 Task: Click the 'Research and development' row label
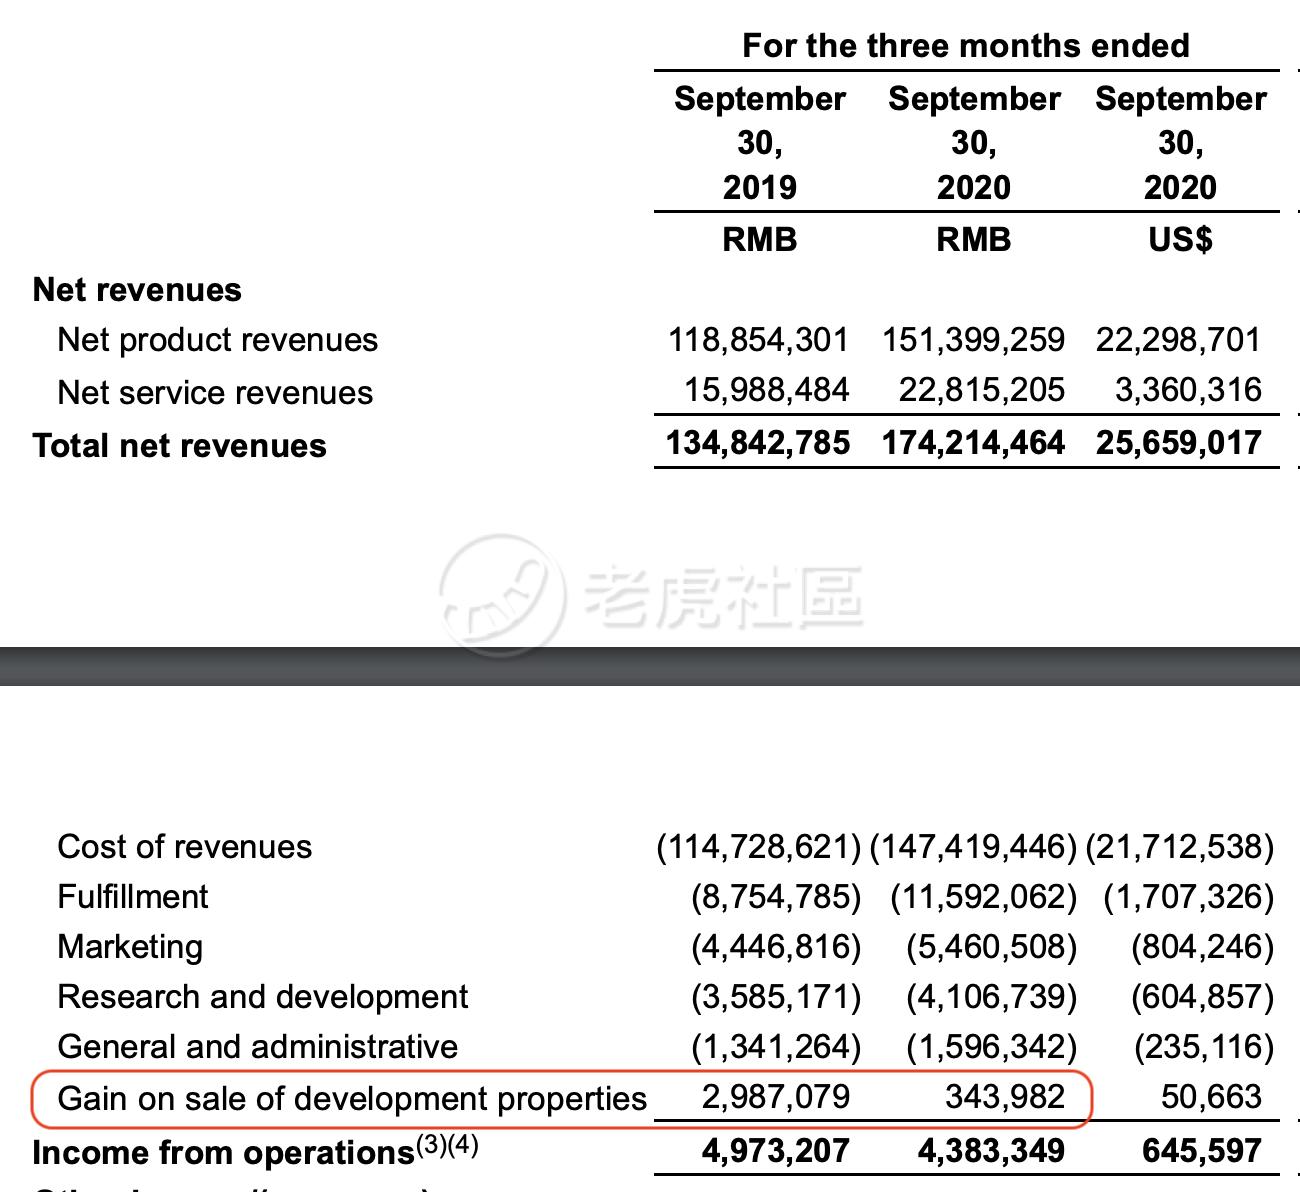(x=263, y=997)
